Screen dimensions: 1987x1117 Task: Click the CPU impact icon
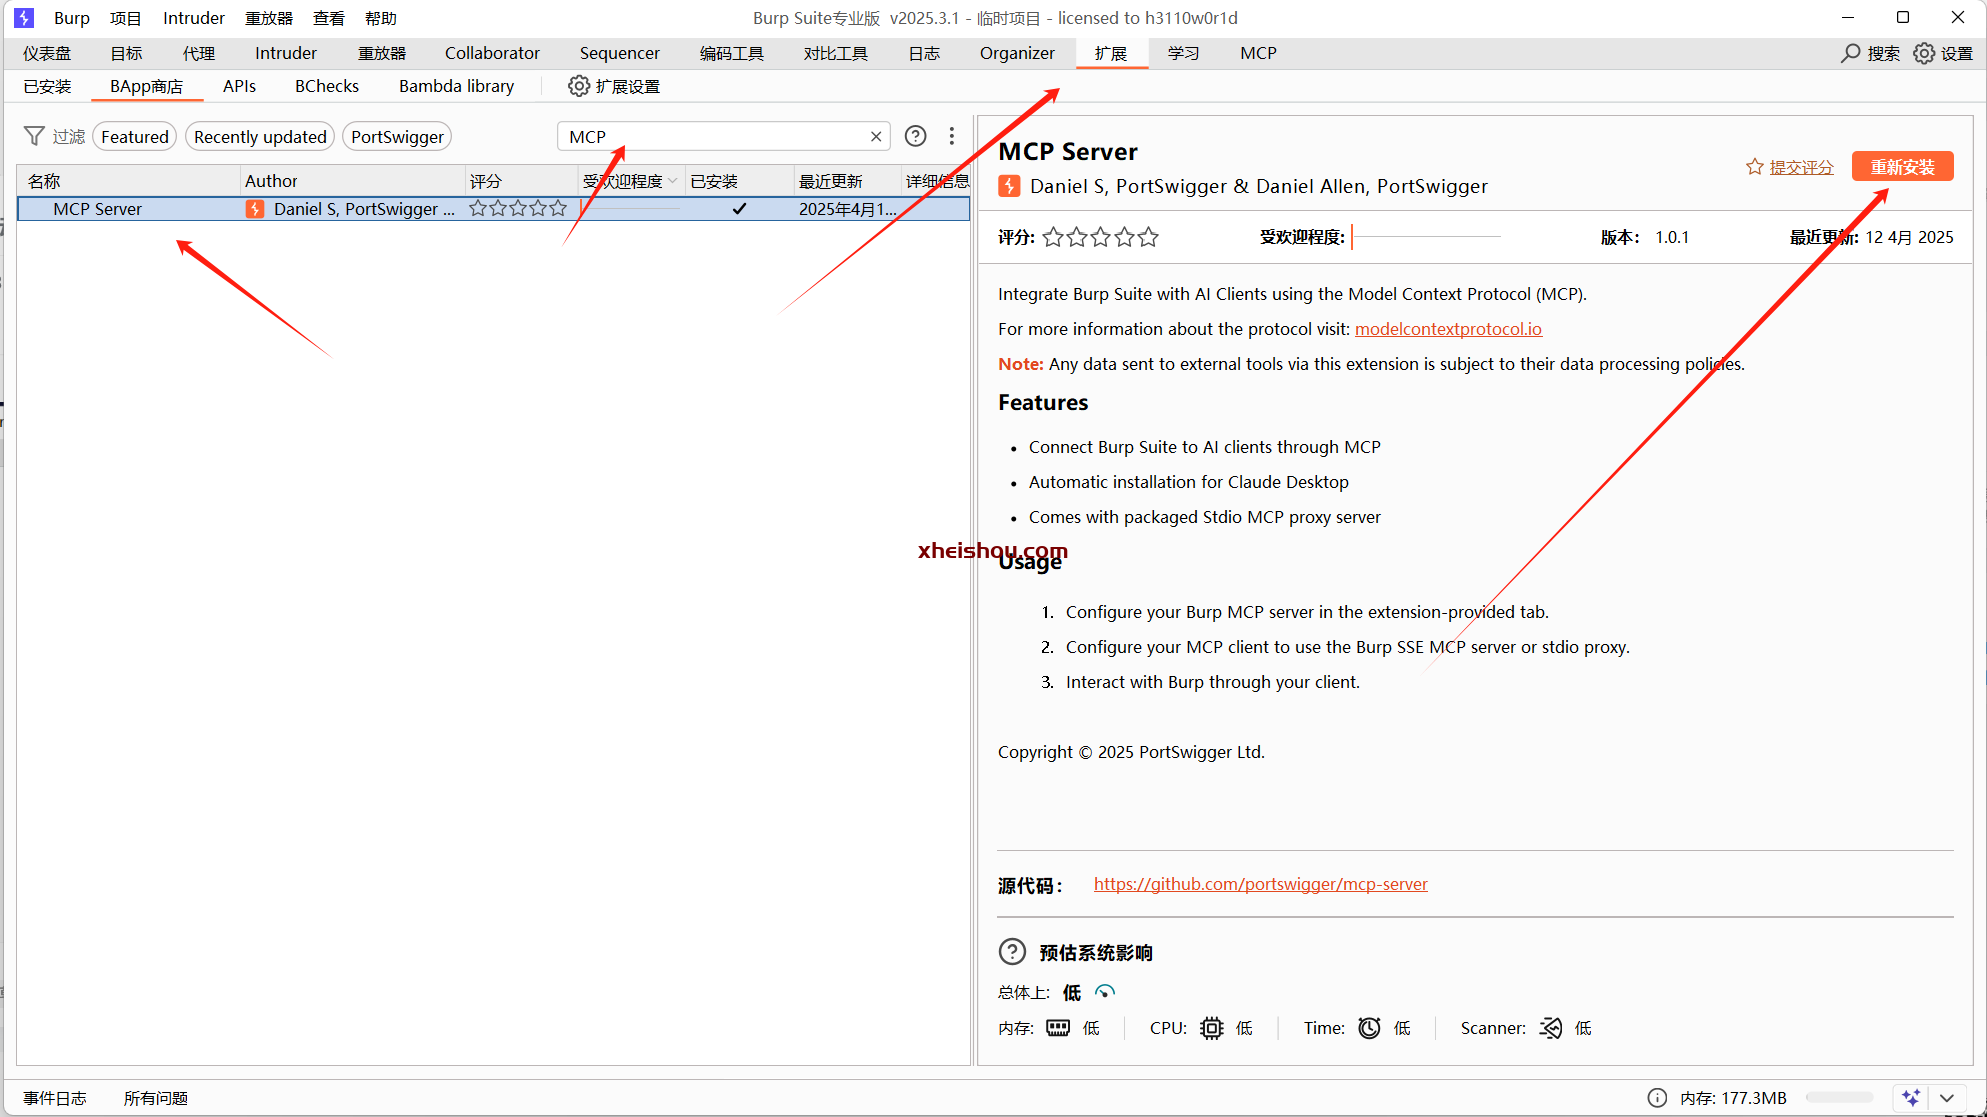tap(1211, 1028)
